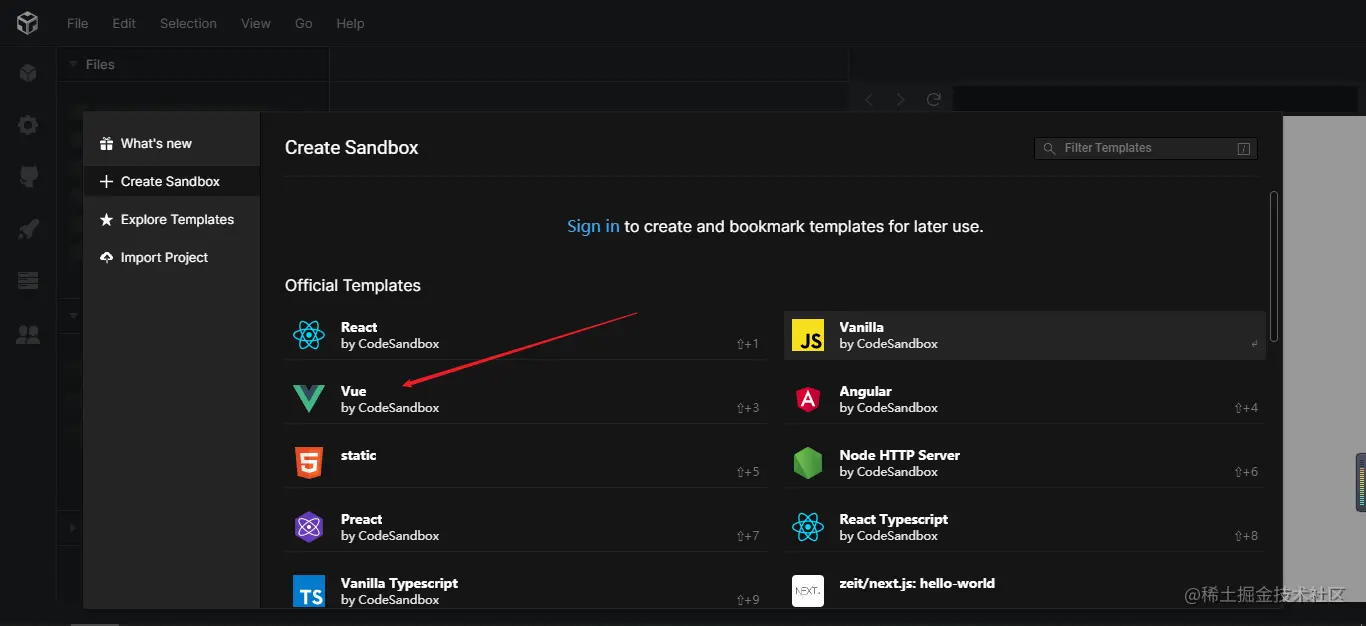1366x626 pixels.
Task: Open the configuration gear sidebar icon
Action: pyautogui.click(x=28, y=125)
